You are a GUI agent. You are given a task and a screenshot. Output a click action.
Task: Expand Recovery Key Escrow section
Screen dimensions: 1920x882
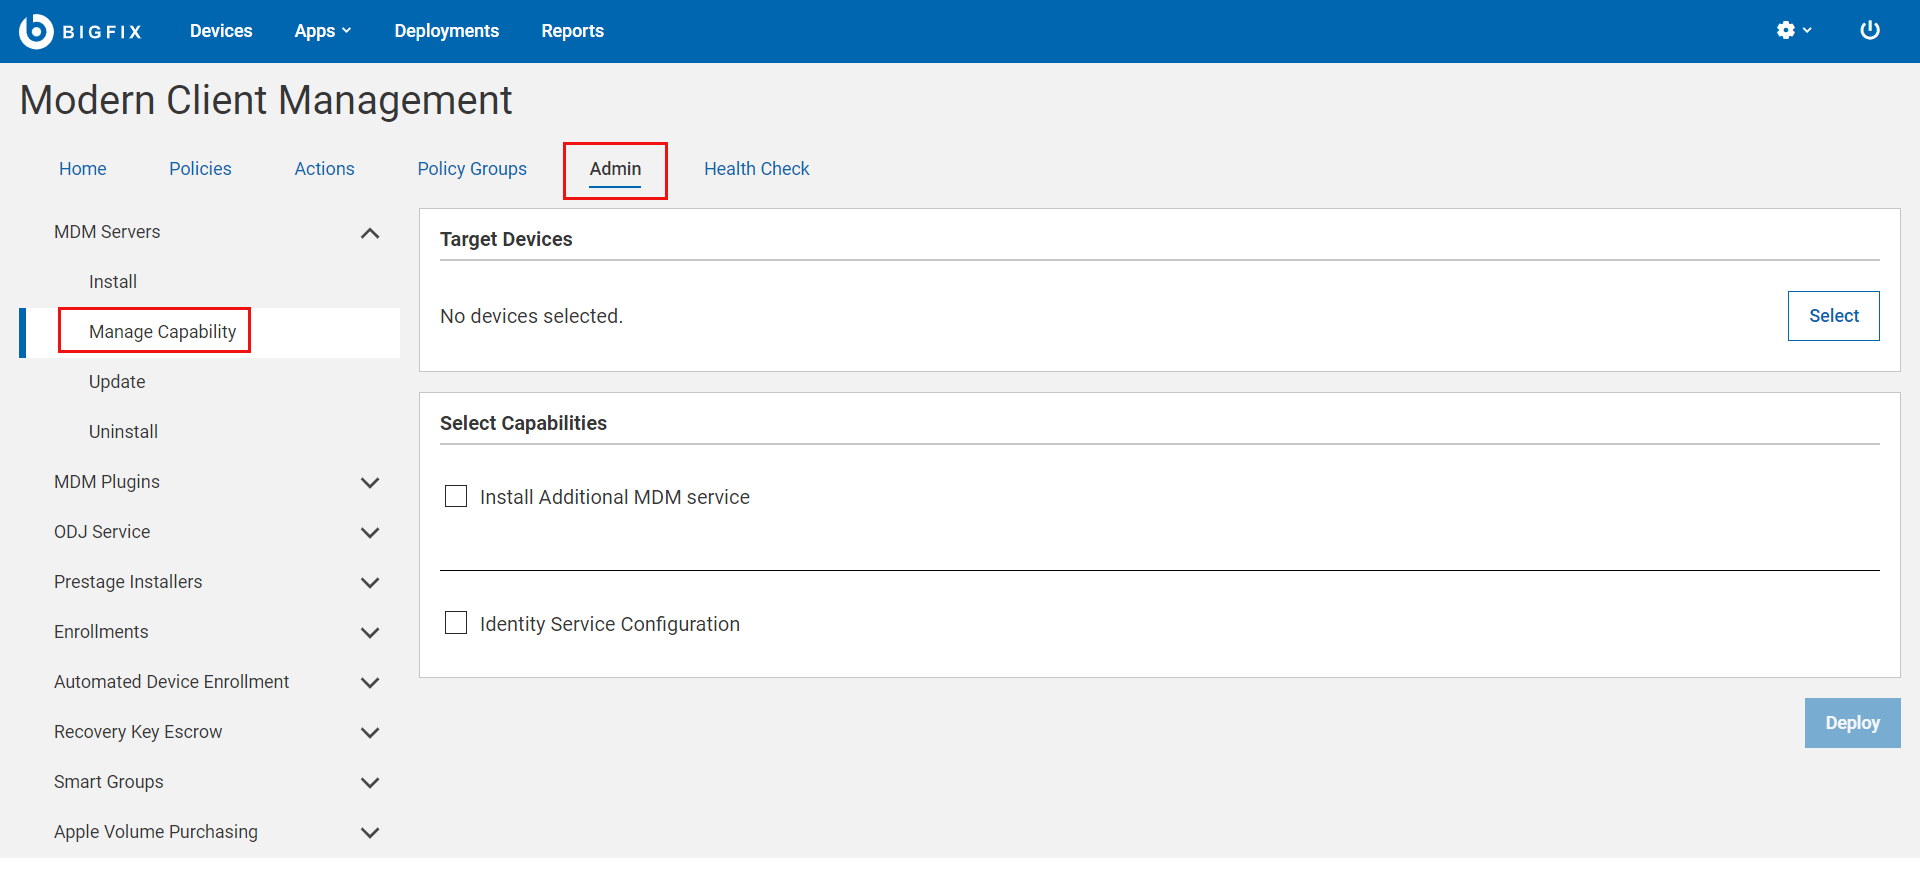[x=370, y=733]
